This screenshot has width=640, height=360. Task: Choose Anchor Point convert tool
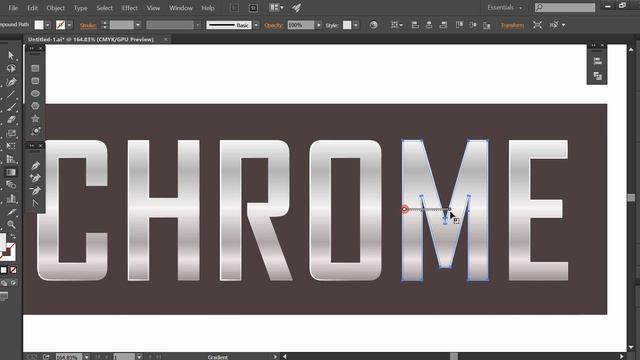(35, 203)
